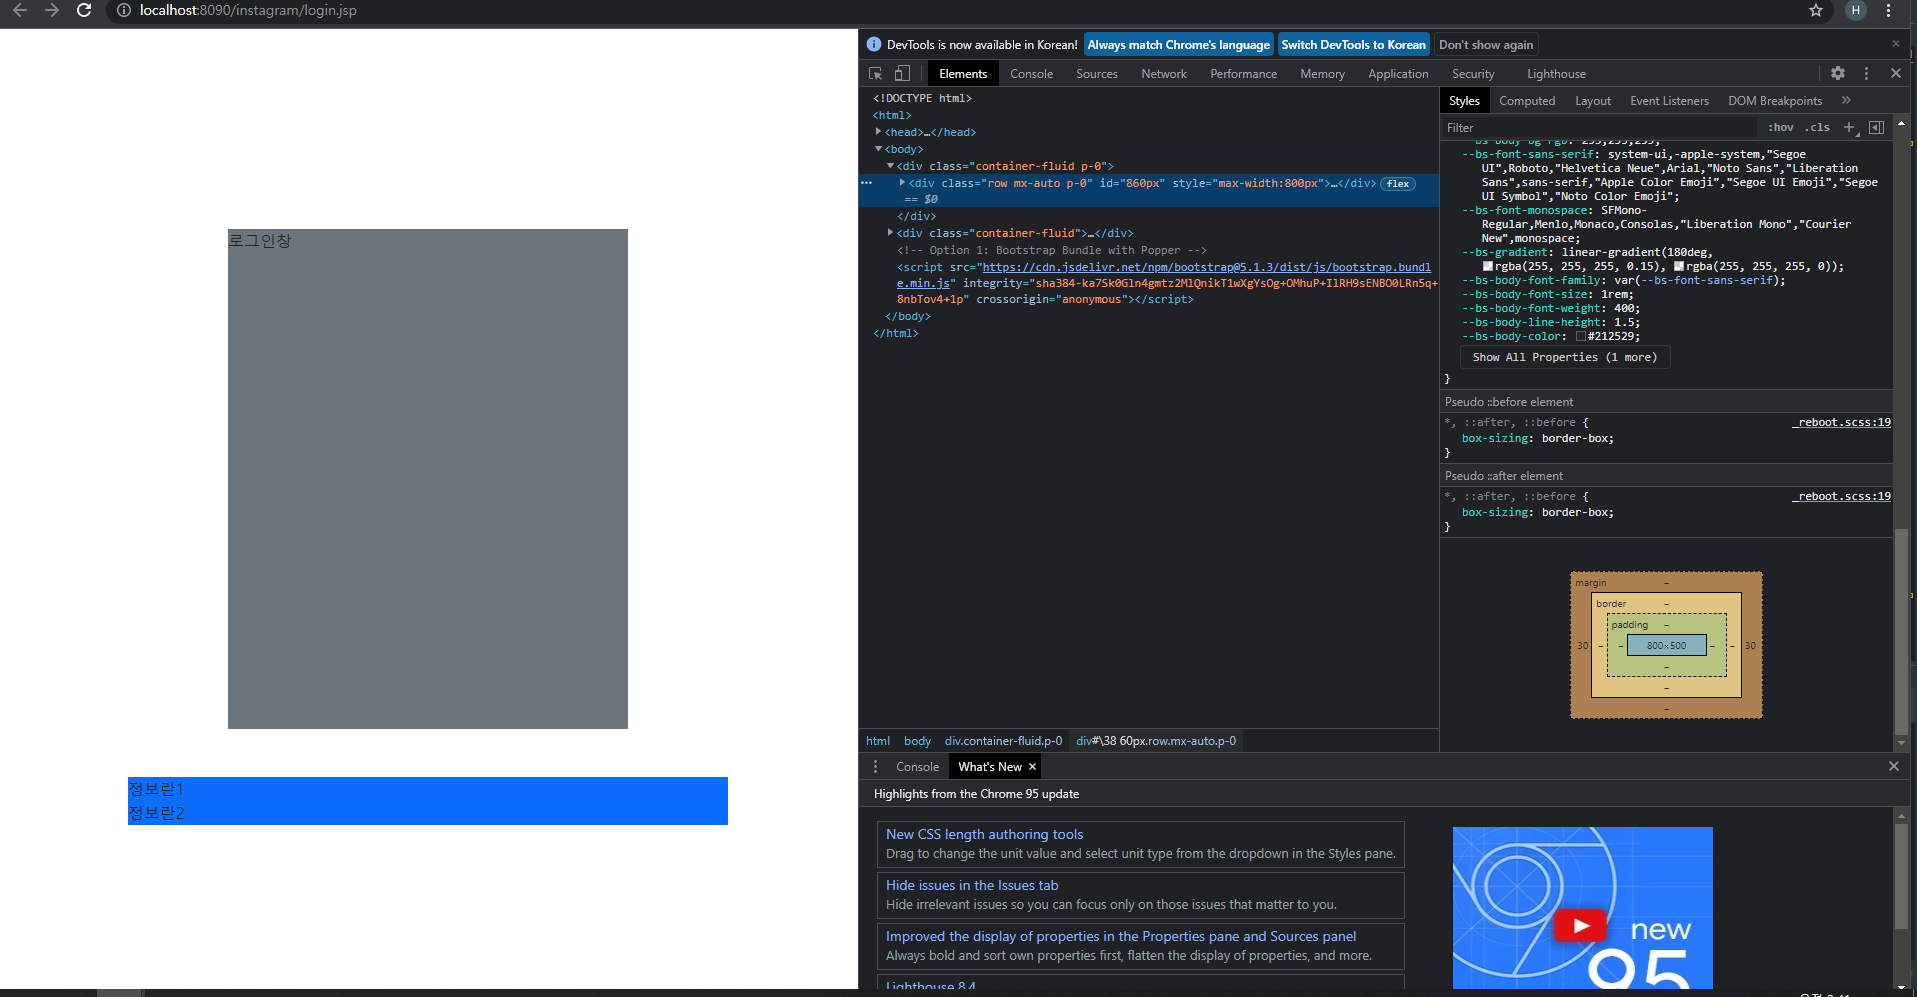
Task: Activate the inspect element picker tool
Action: 875,73
